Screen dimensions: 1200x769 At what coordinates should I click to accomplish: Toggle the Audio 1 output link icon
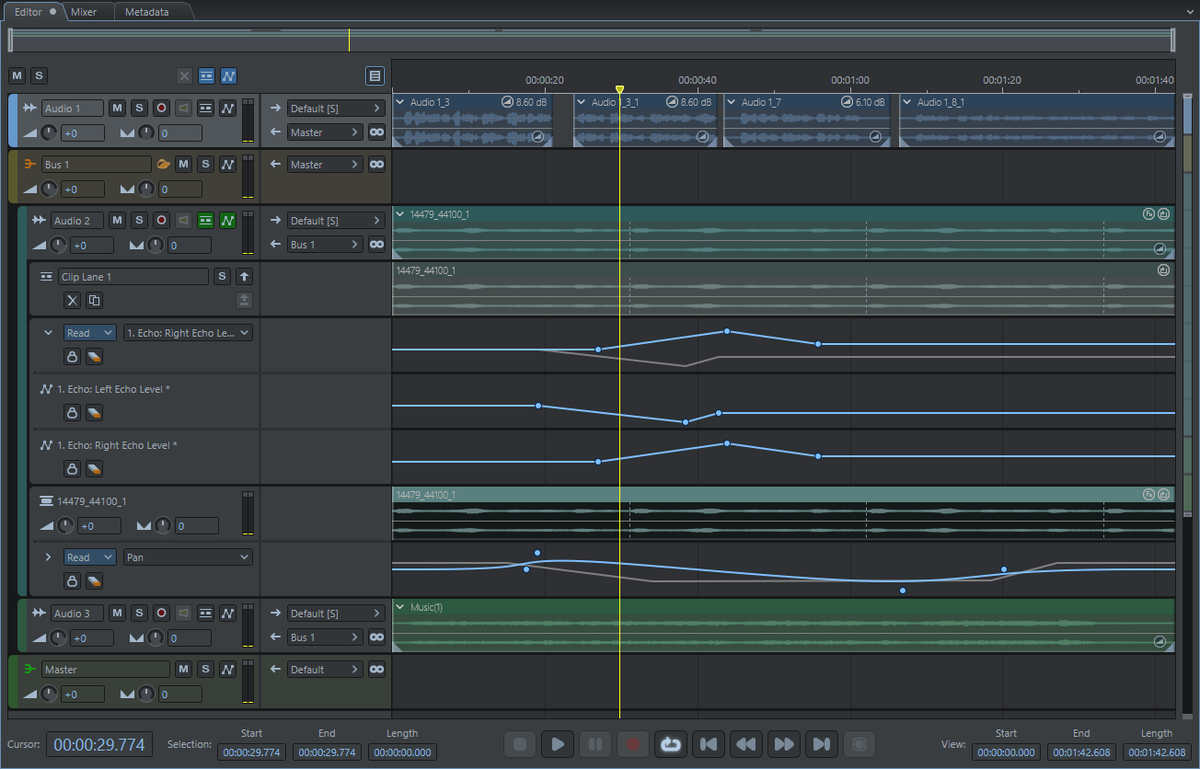click(x=376, y=132)
